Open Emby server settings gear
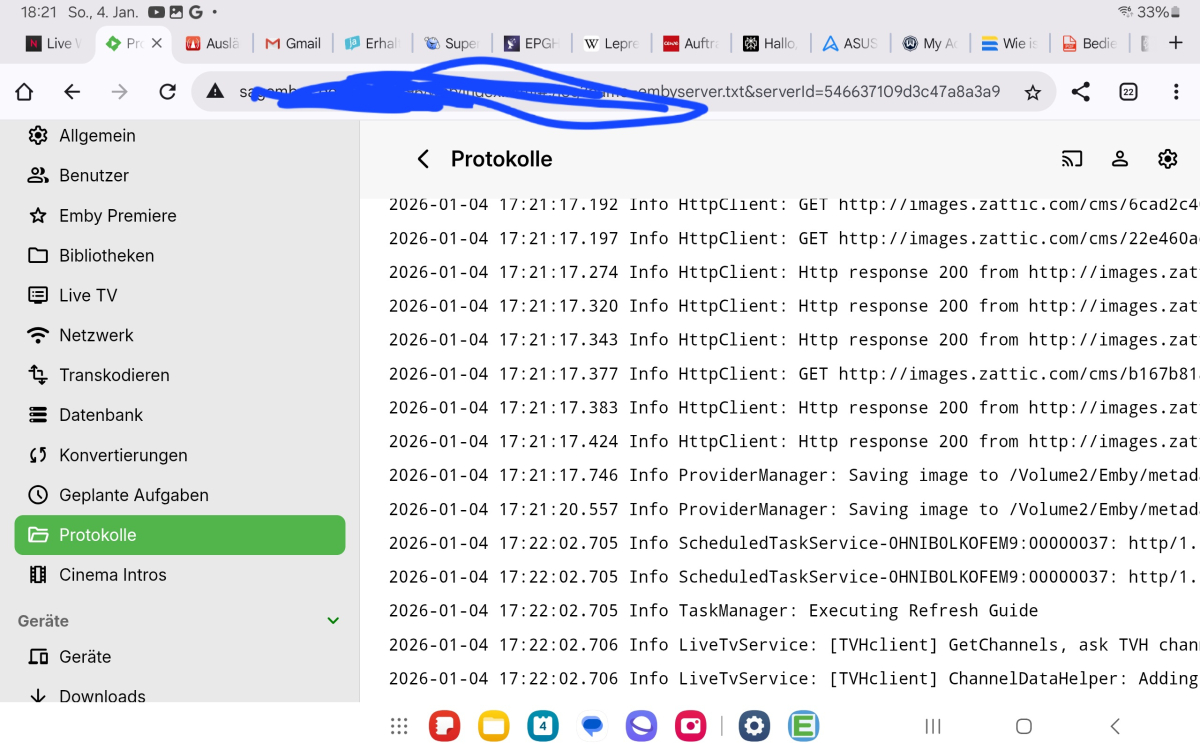The width and height of the screenshot is (1200, 750). click(x=1167, y=158)
